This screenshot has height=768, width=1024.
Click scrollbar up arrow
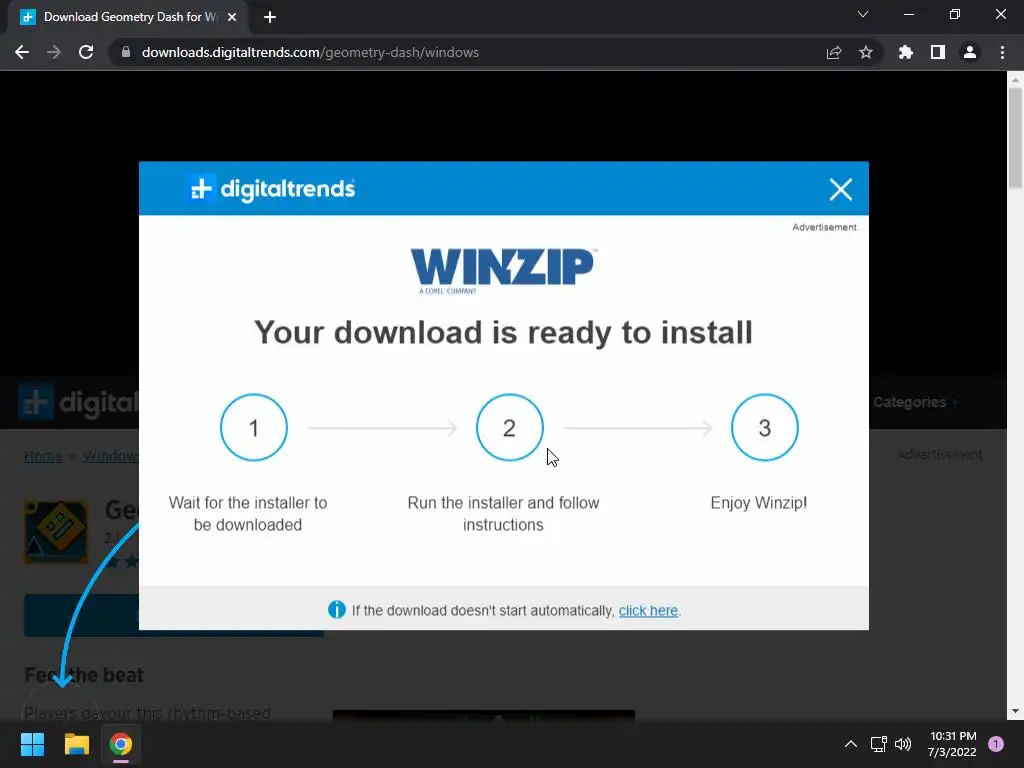[1015, 80]
